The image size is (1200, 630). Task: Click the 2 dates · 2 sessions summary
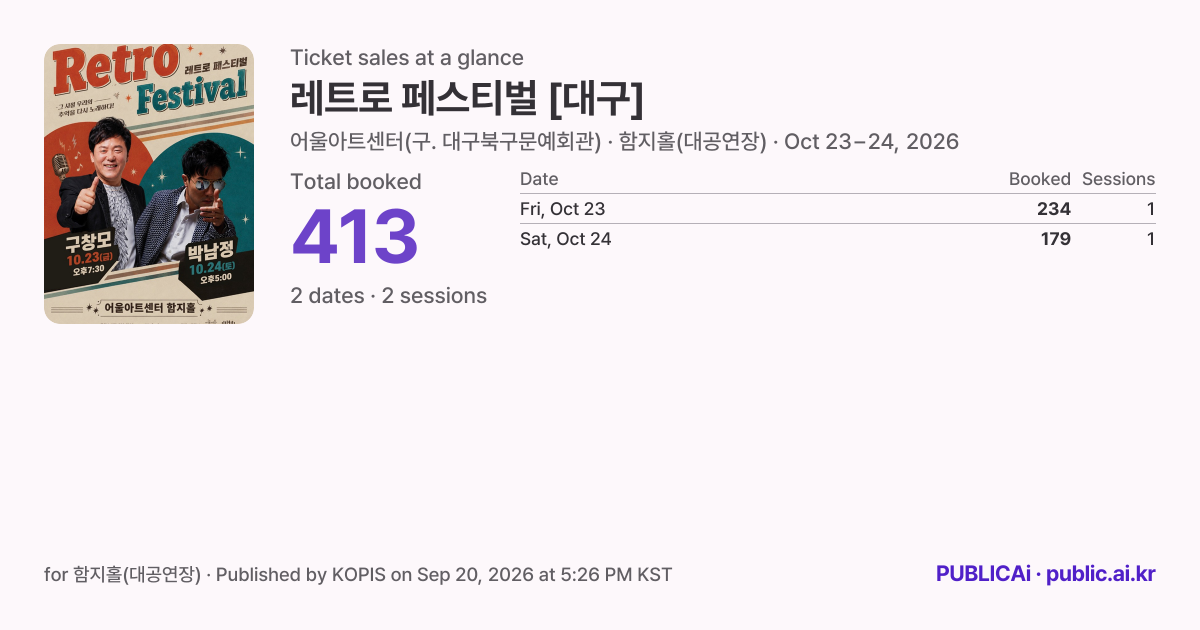(x=388, y=296)
